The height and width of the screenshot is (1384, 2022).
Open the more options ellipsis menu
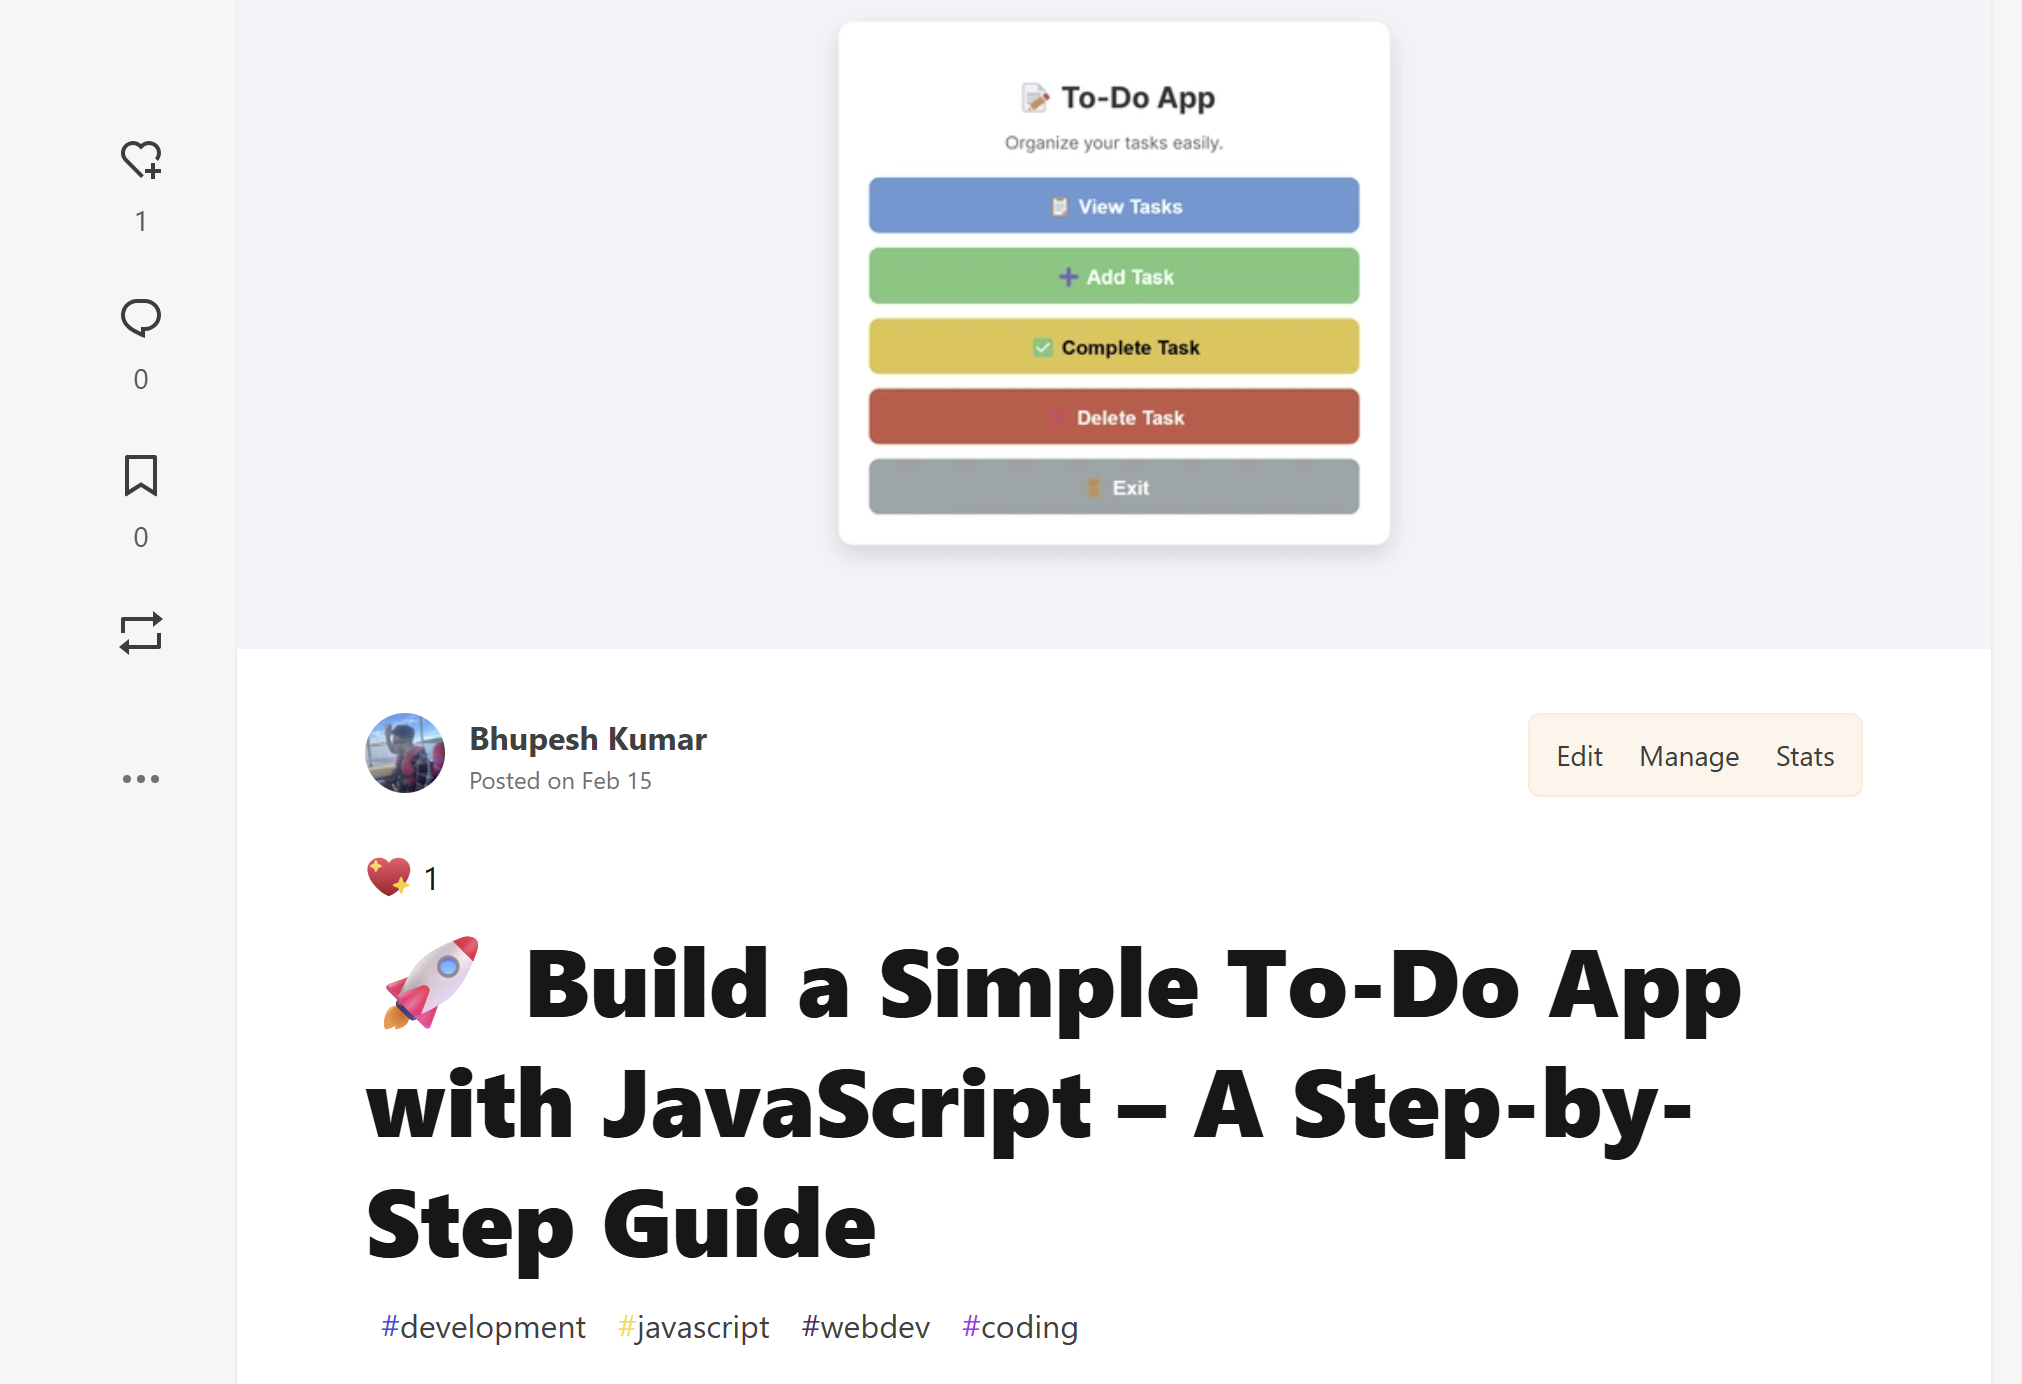pos(141,778)
